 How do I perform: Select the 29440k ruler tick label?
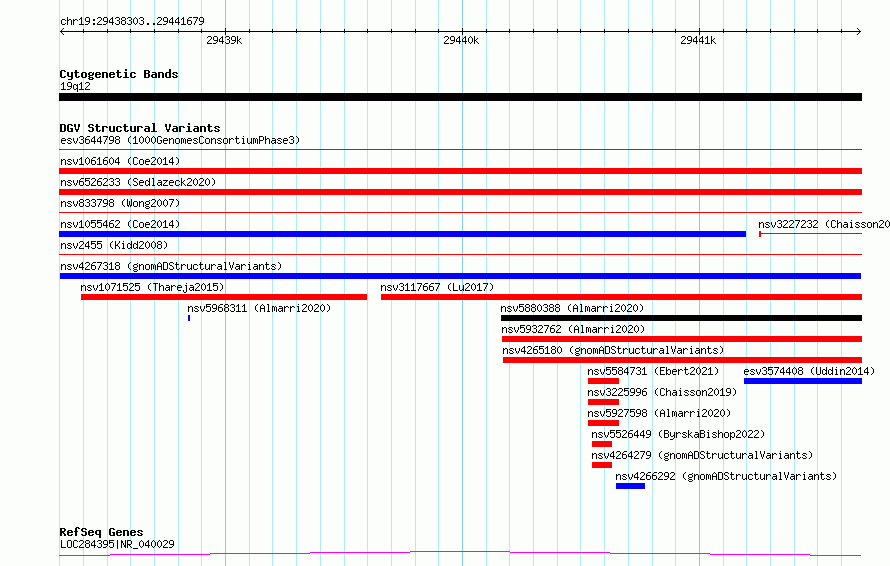461,40
